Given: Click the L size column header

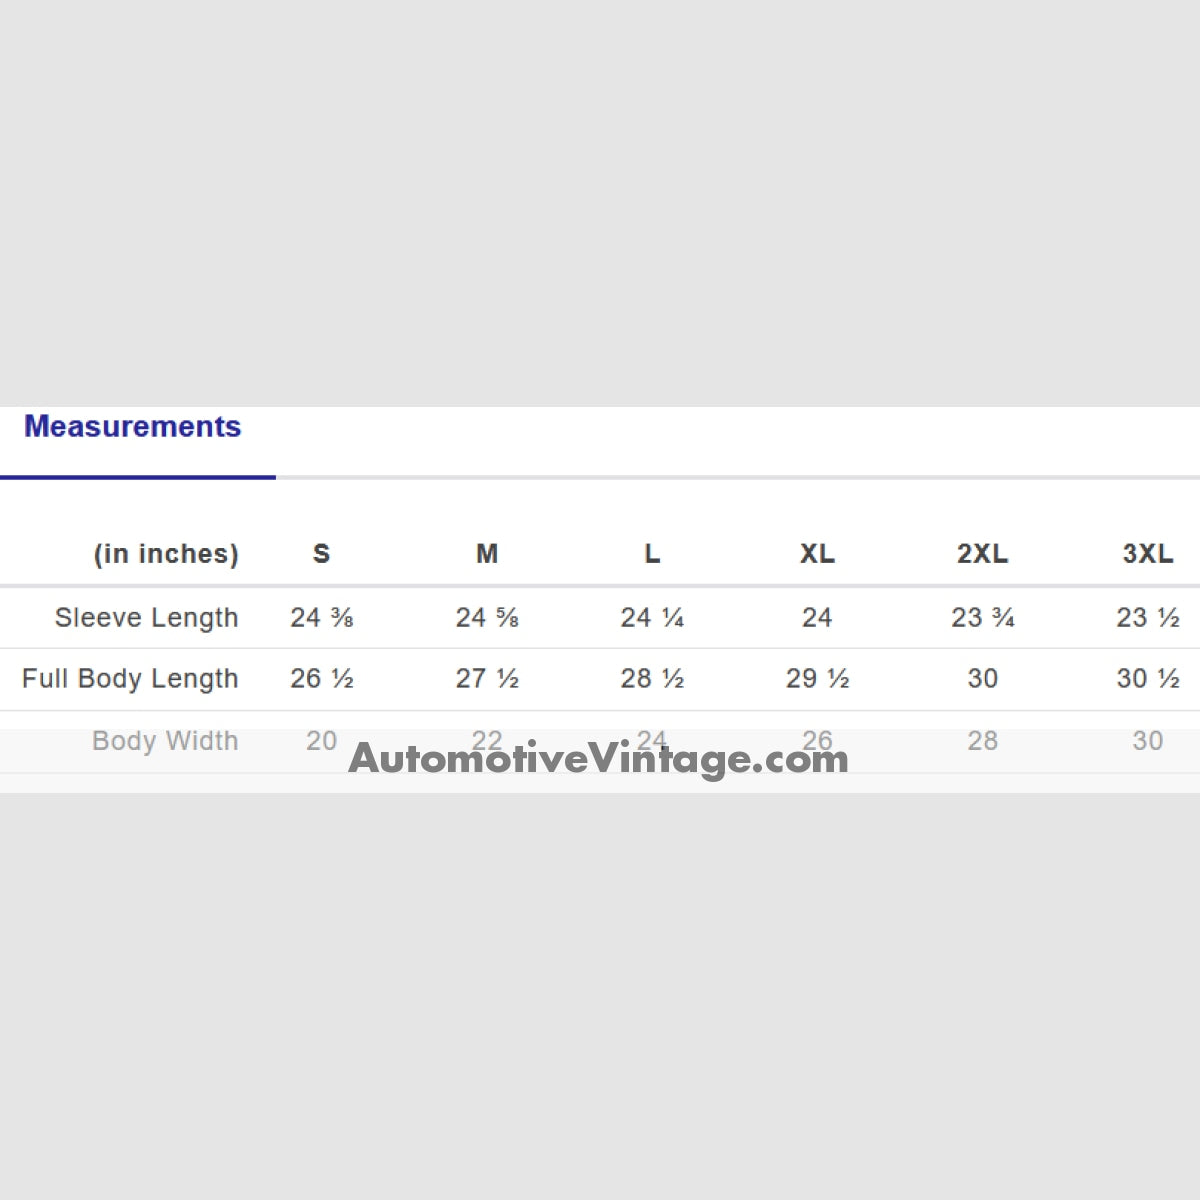Looking at the screenshot, I should click(652, 554).
